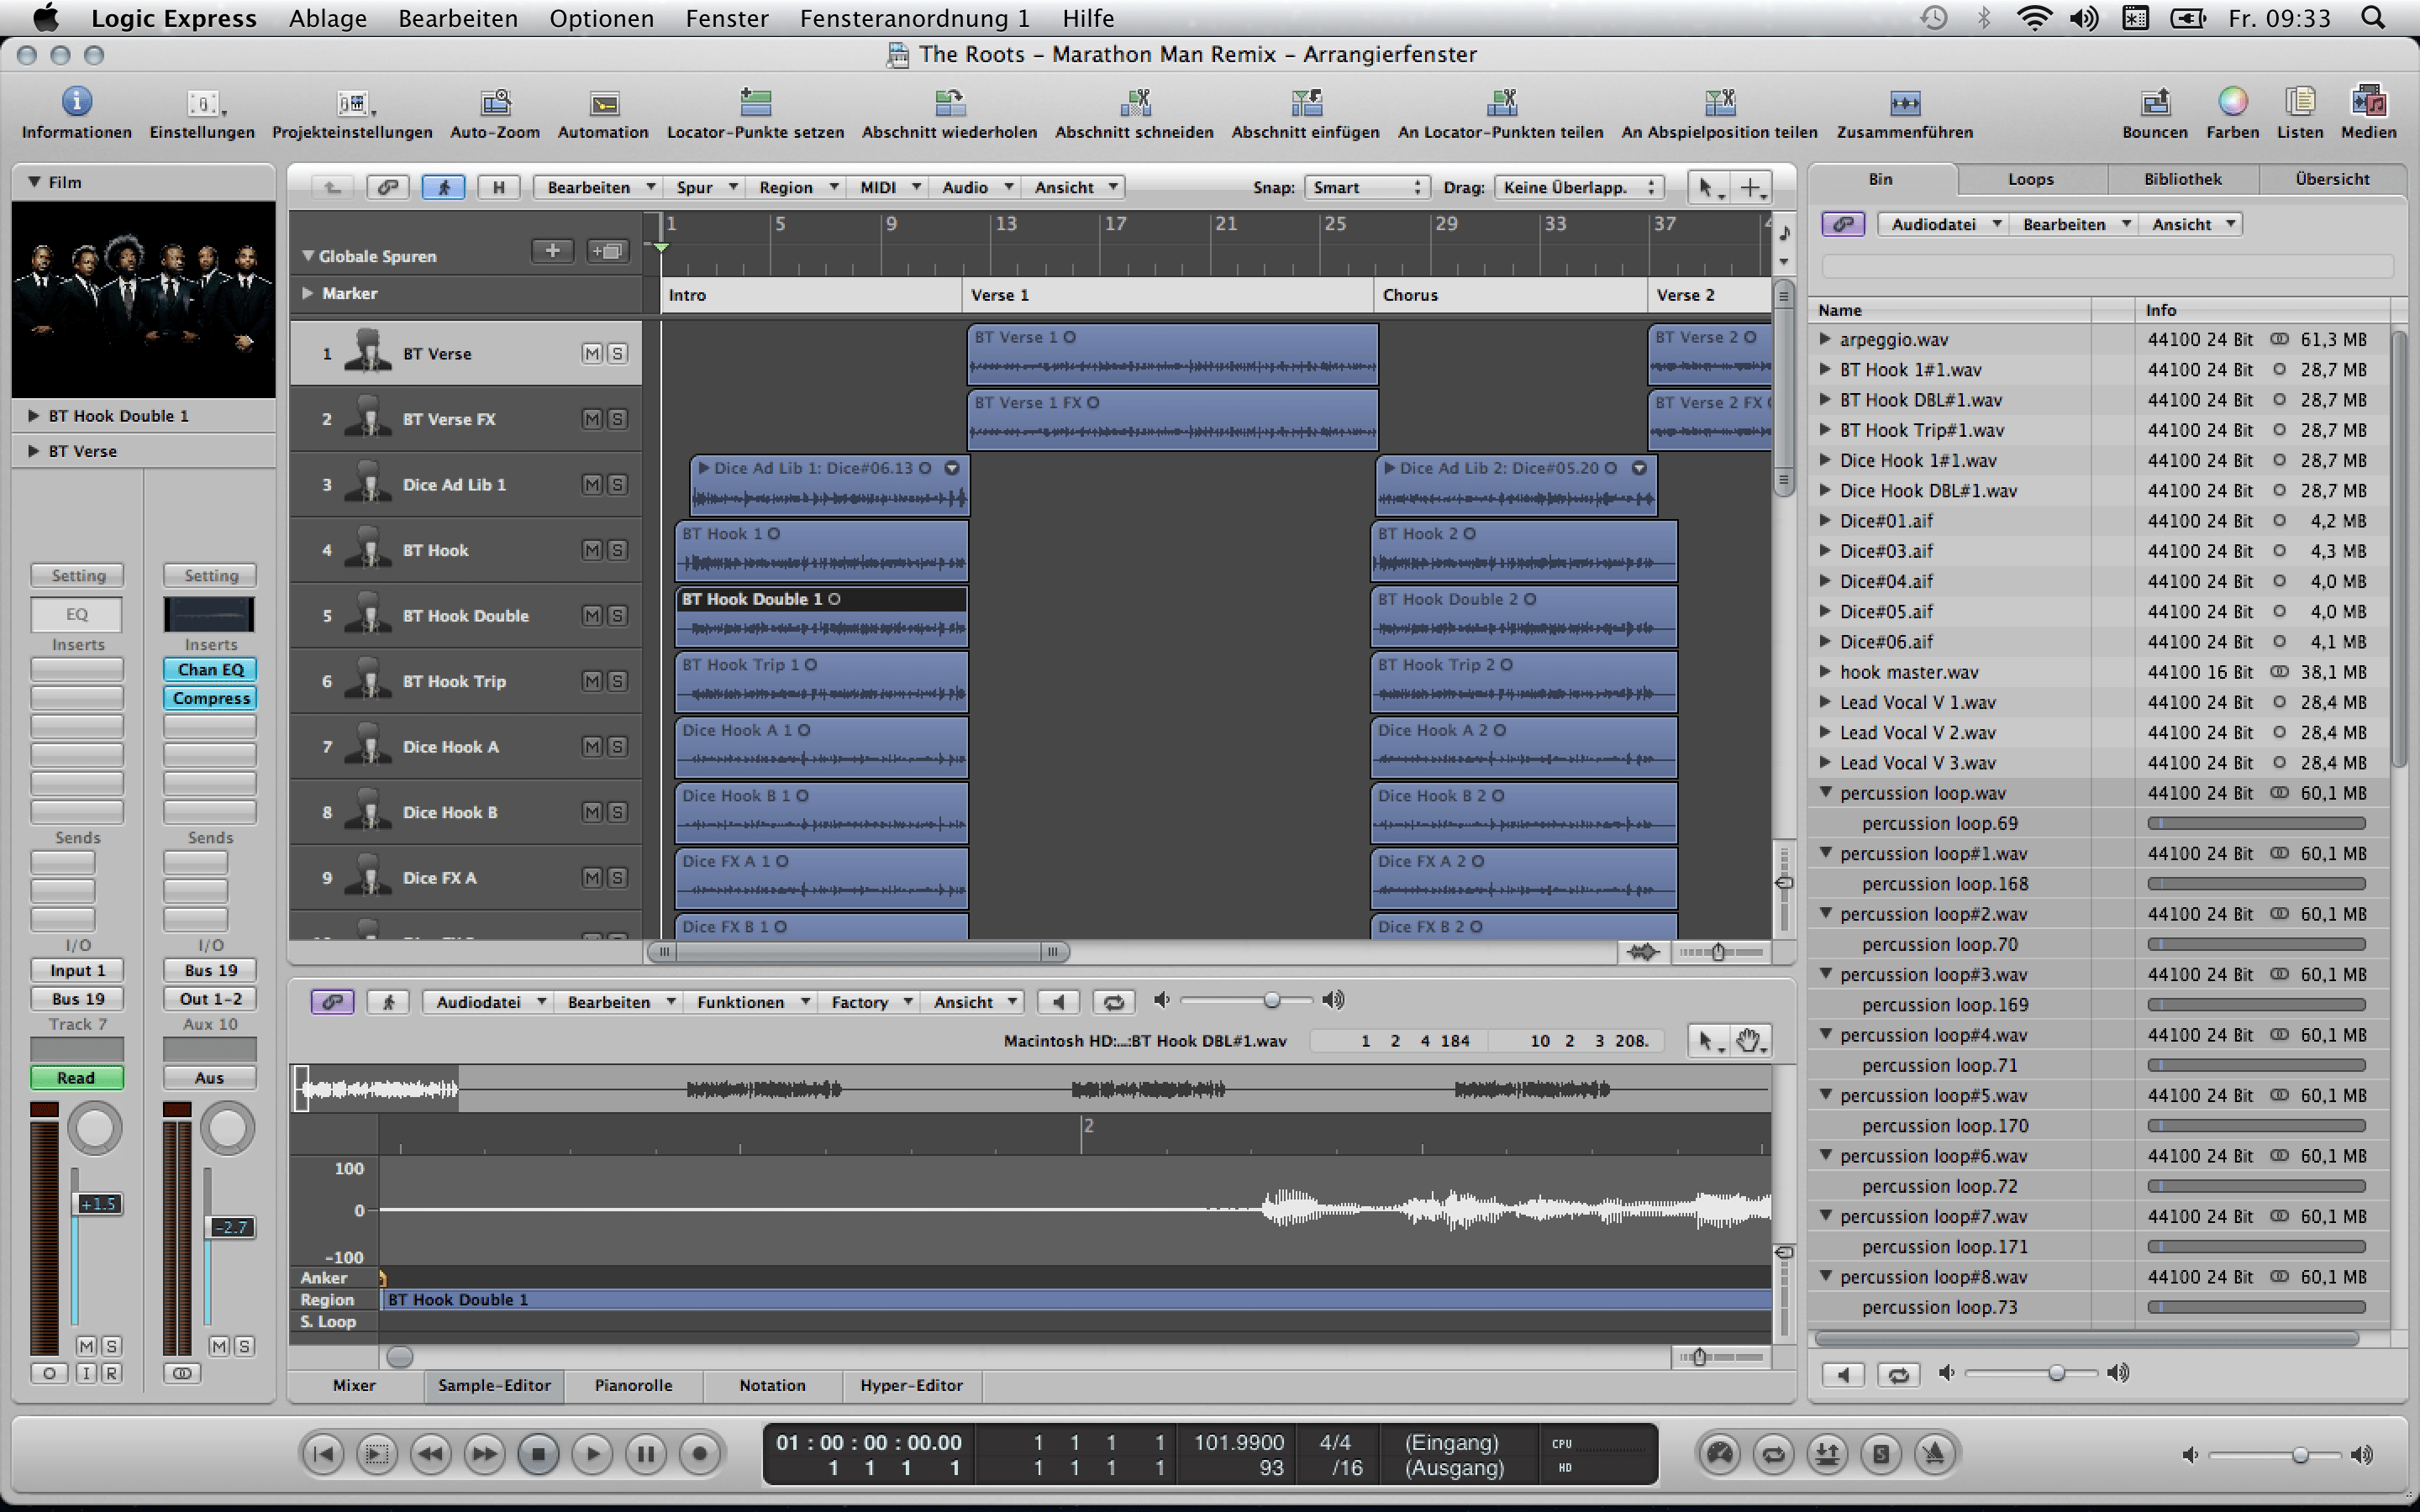The image size is (2420, 1512).
Task: Open Region menu in Arrange header
Action: click(795, 187)
